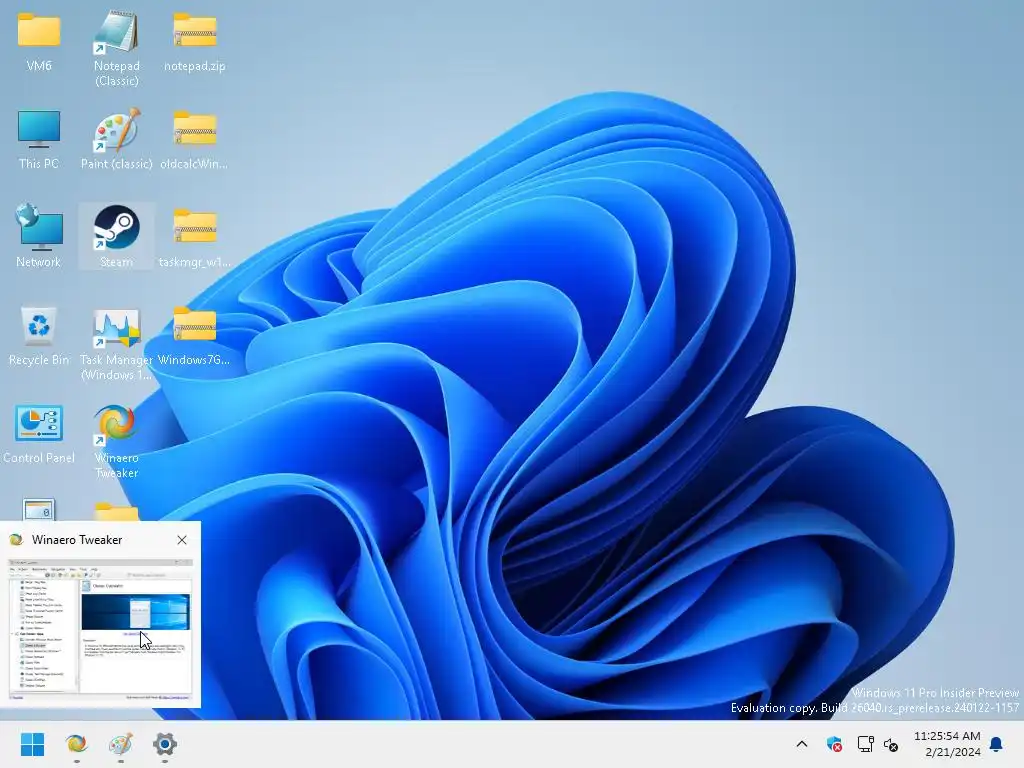Open the Recycle Bin
The height and width of the screenshot is (768, 1024).
39,335
